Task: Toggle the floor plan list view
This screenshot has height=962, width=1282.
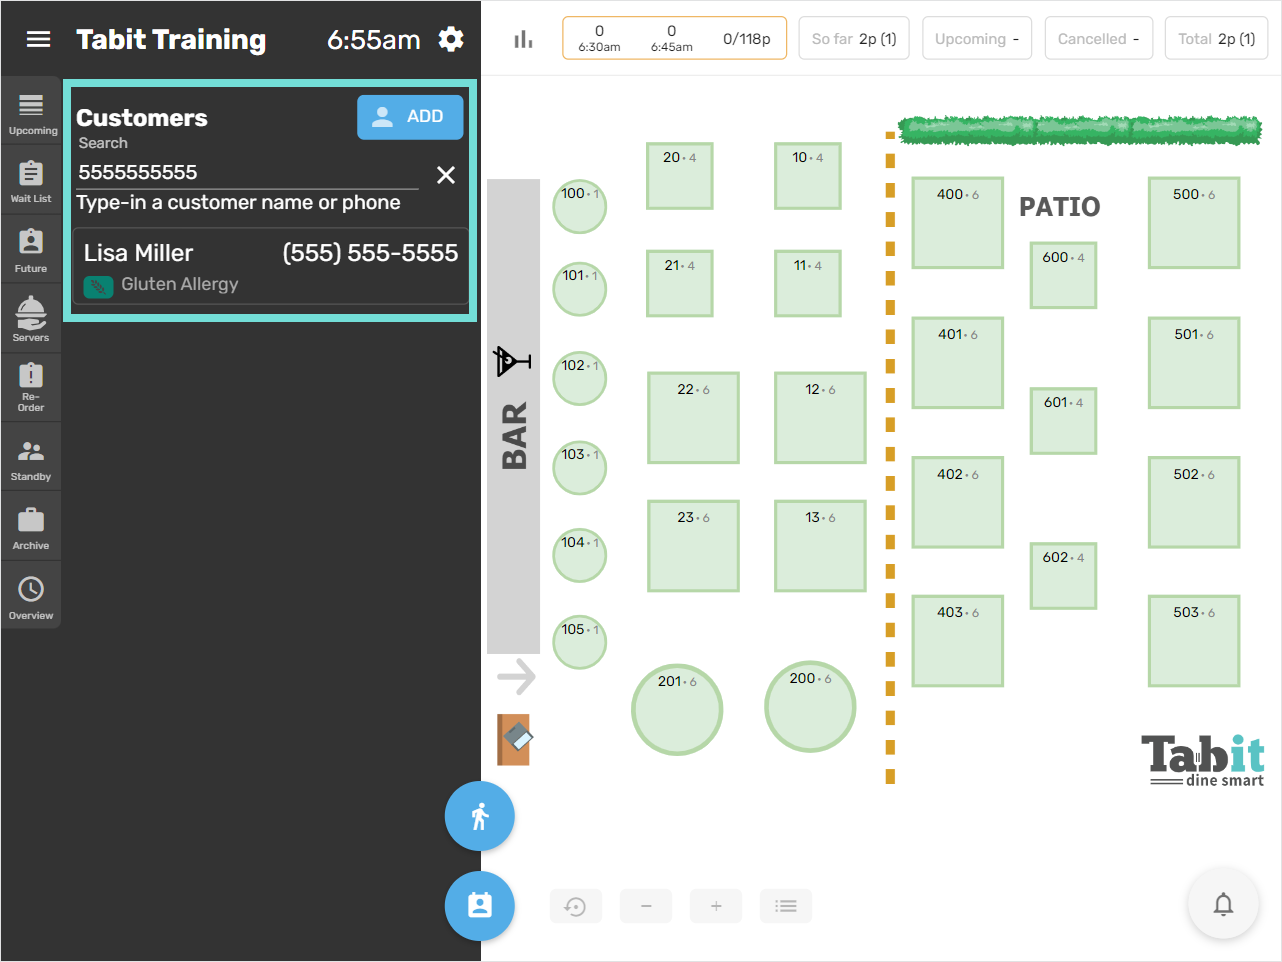Action: coord(786,905)
